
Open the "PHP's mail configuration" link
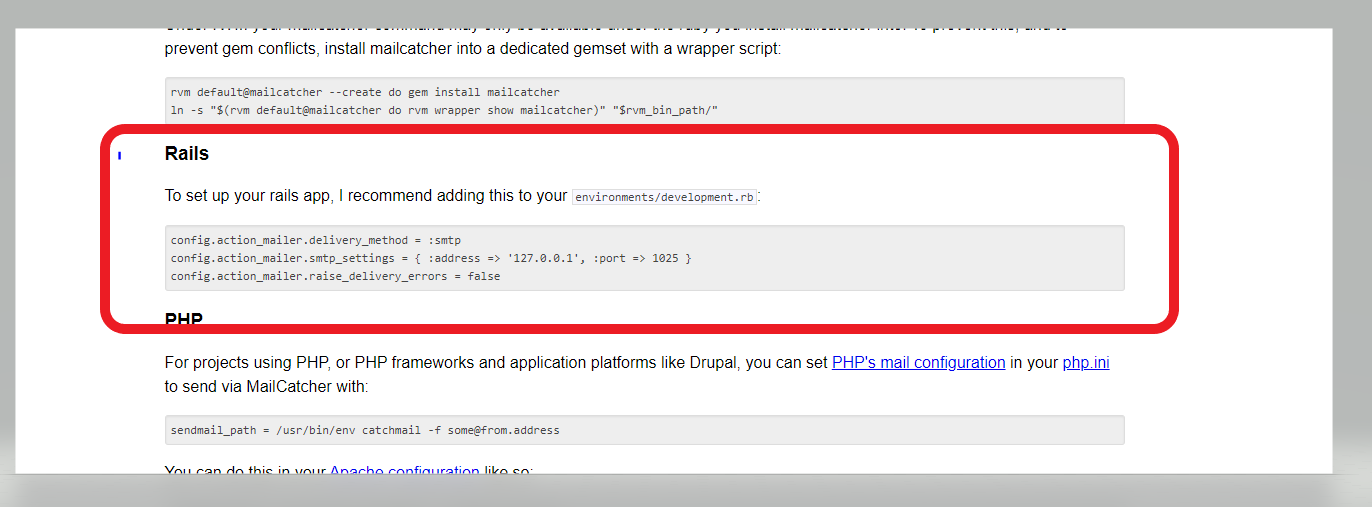pos(918,363)
